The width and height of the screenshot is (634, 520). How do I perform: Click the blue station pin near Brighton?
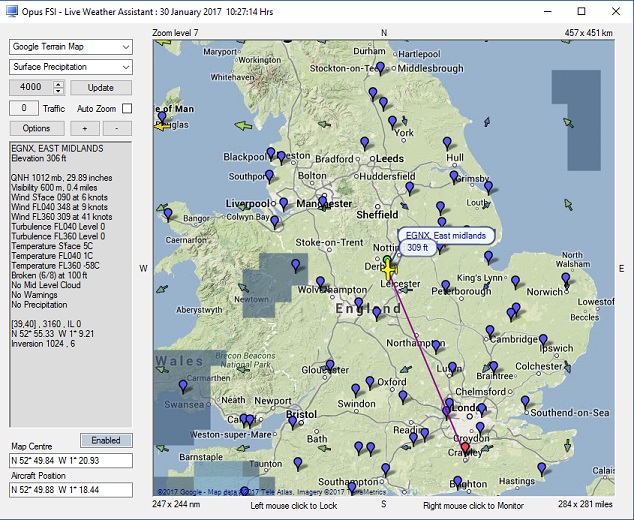[457, 482]
